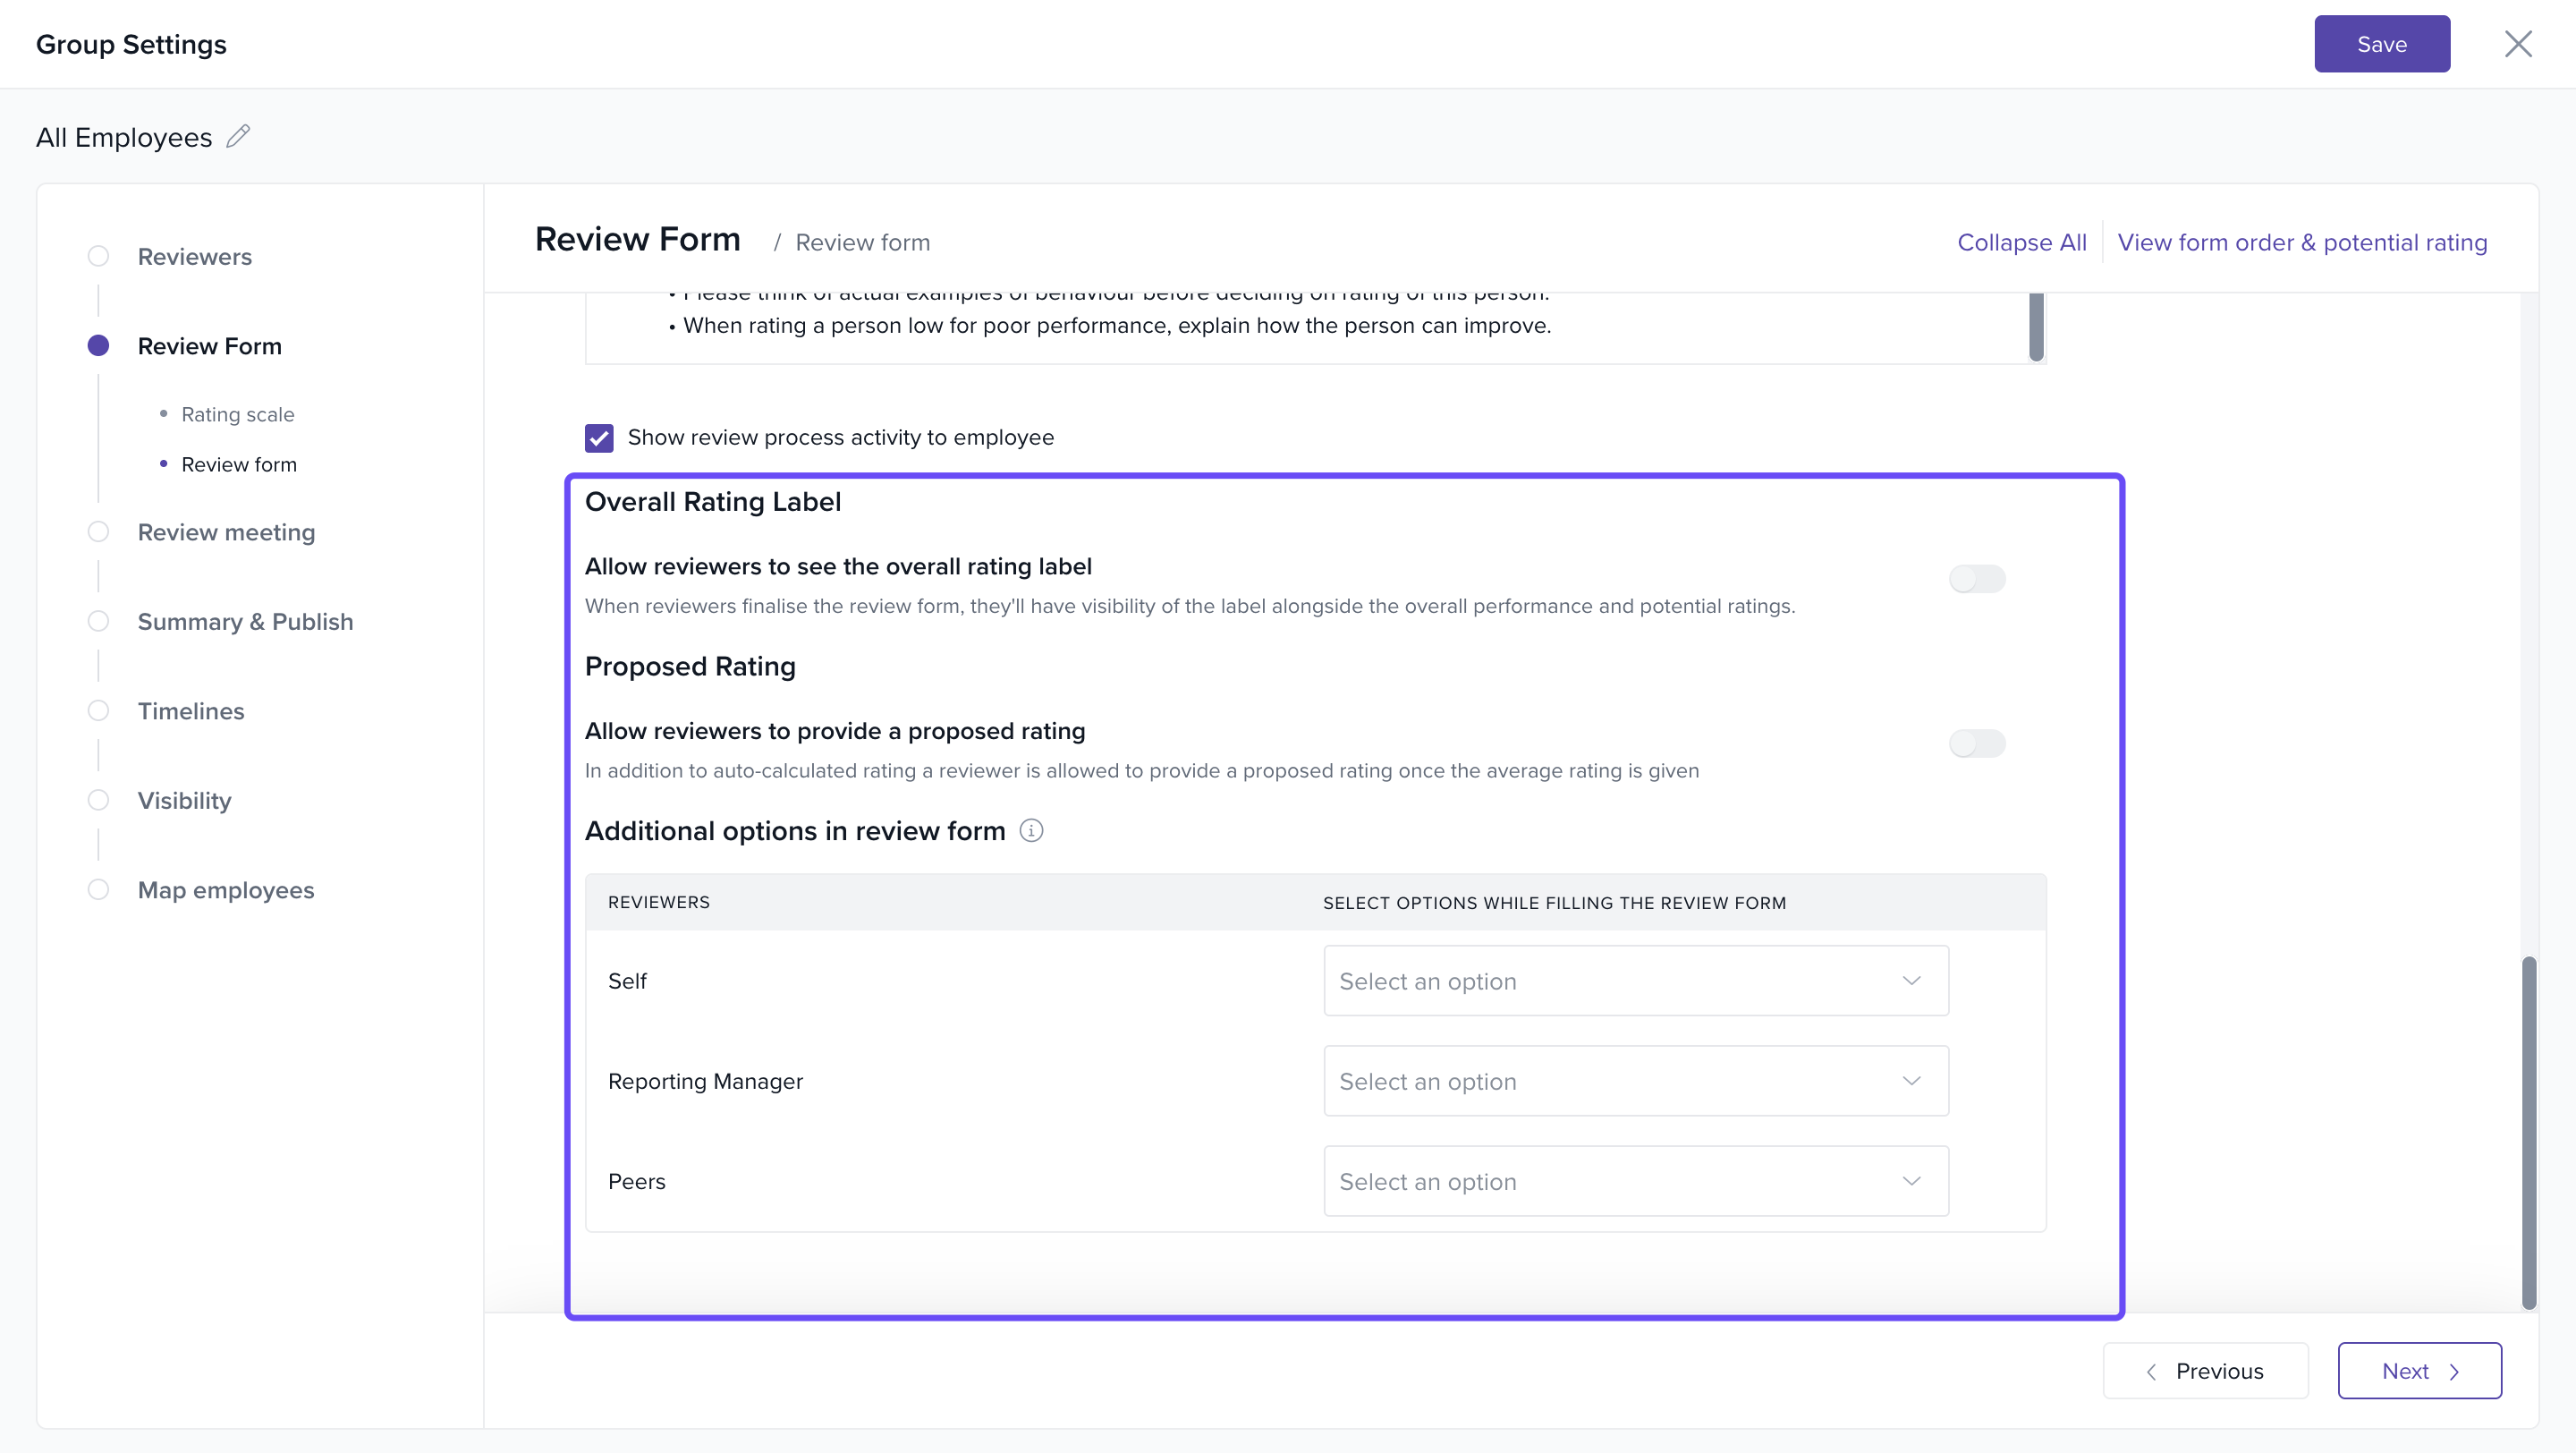This screenshot has height=1453, width=2576.
Task: Click the Next button
Action: click(x=2419, y=1371)
